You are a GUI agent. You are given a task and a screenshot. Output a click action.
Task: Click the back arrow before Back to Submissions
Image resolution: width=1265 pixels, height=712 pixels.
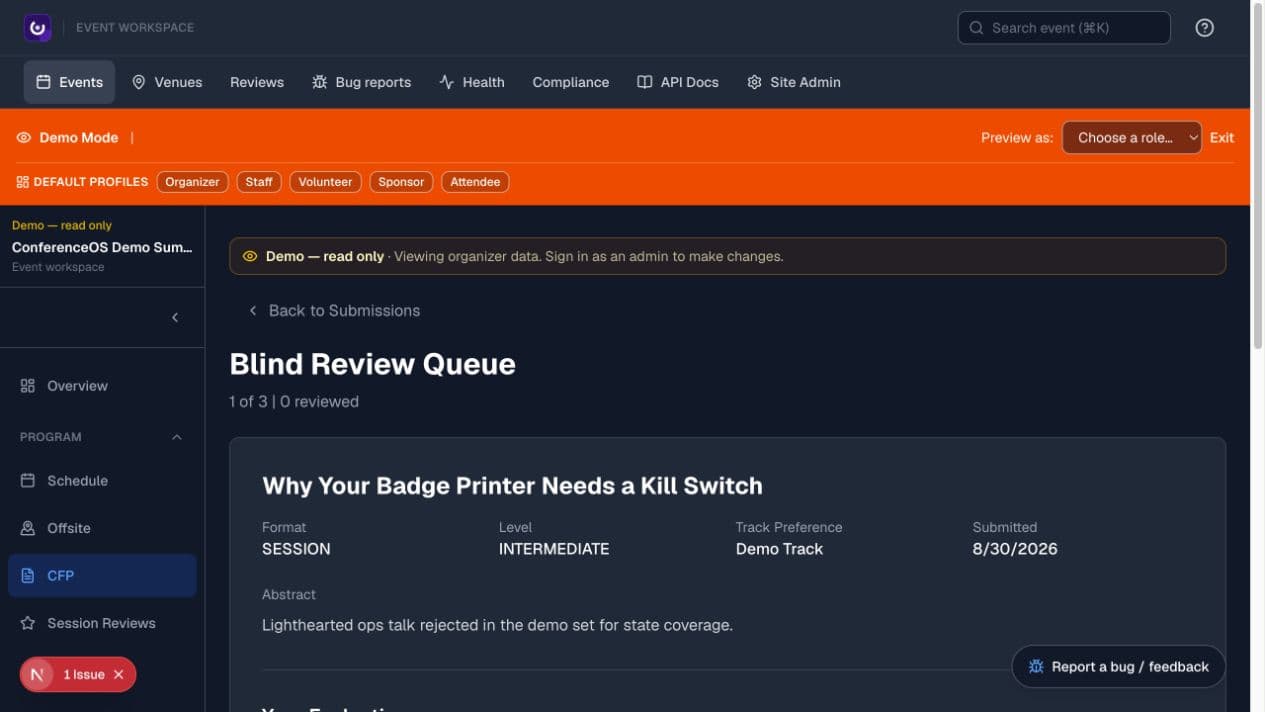pyautogui.click(x=253, y=311)
